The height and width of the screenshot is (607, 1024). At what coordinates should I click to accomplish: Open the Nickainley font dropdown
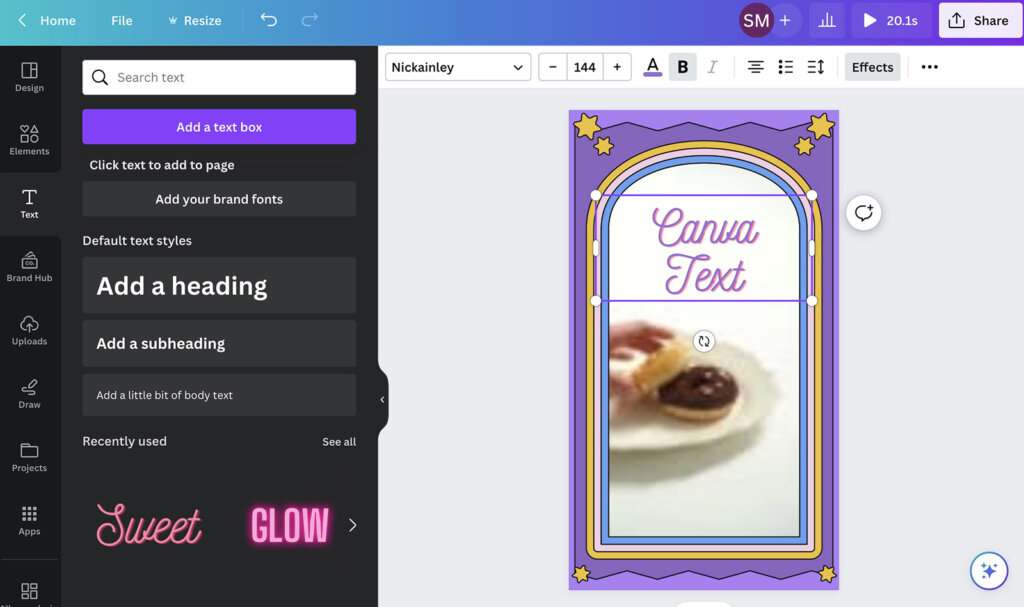(x=457, y=67)
